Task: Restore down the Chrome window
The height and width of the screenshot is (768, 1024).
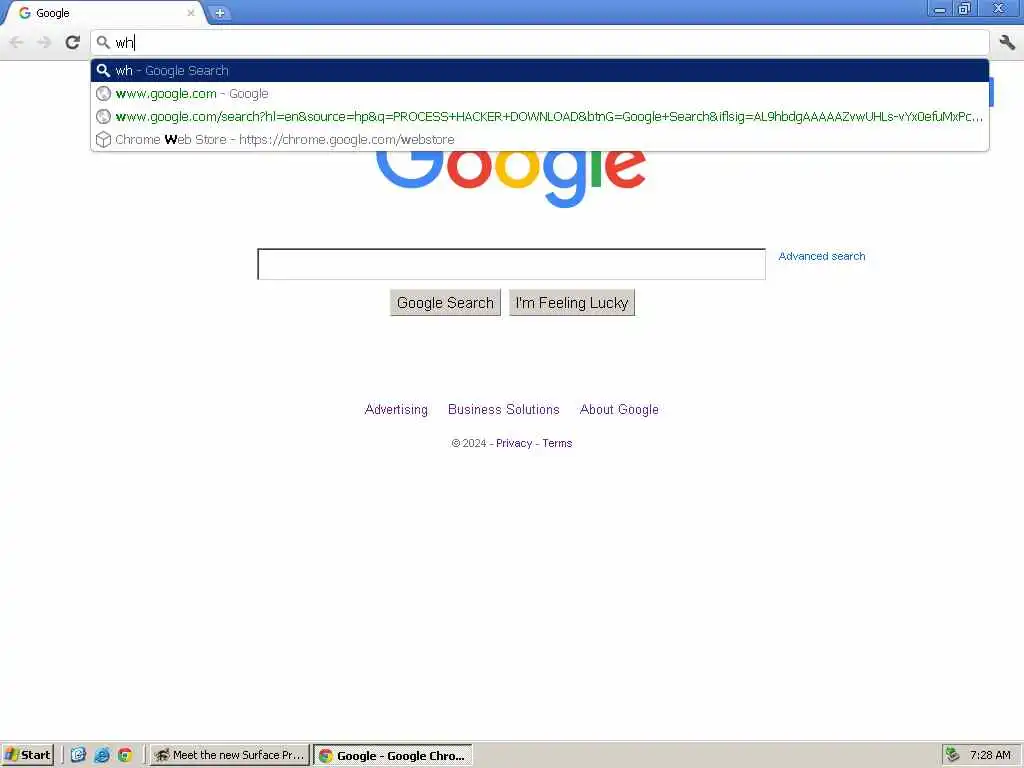Action: (964, 9)
